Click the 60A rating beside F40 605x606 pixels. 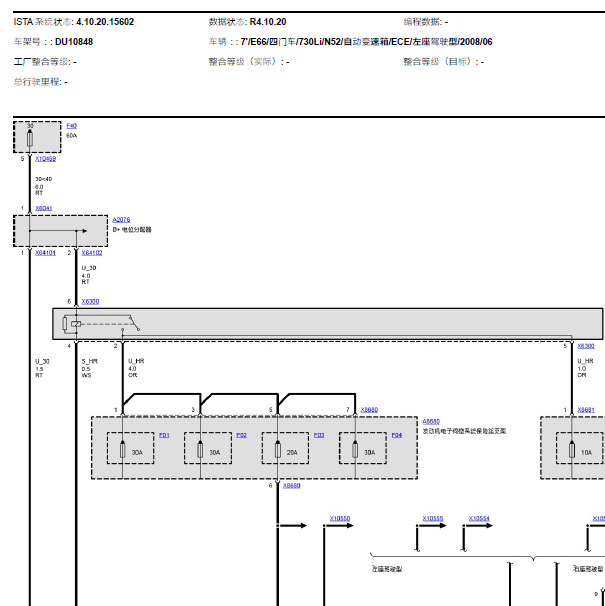click(72, 136)
